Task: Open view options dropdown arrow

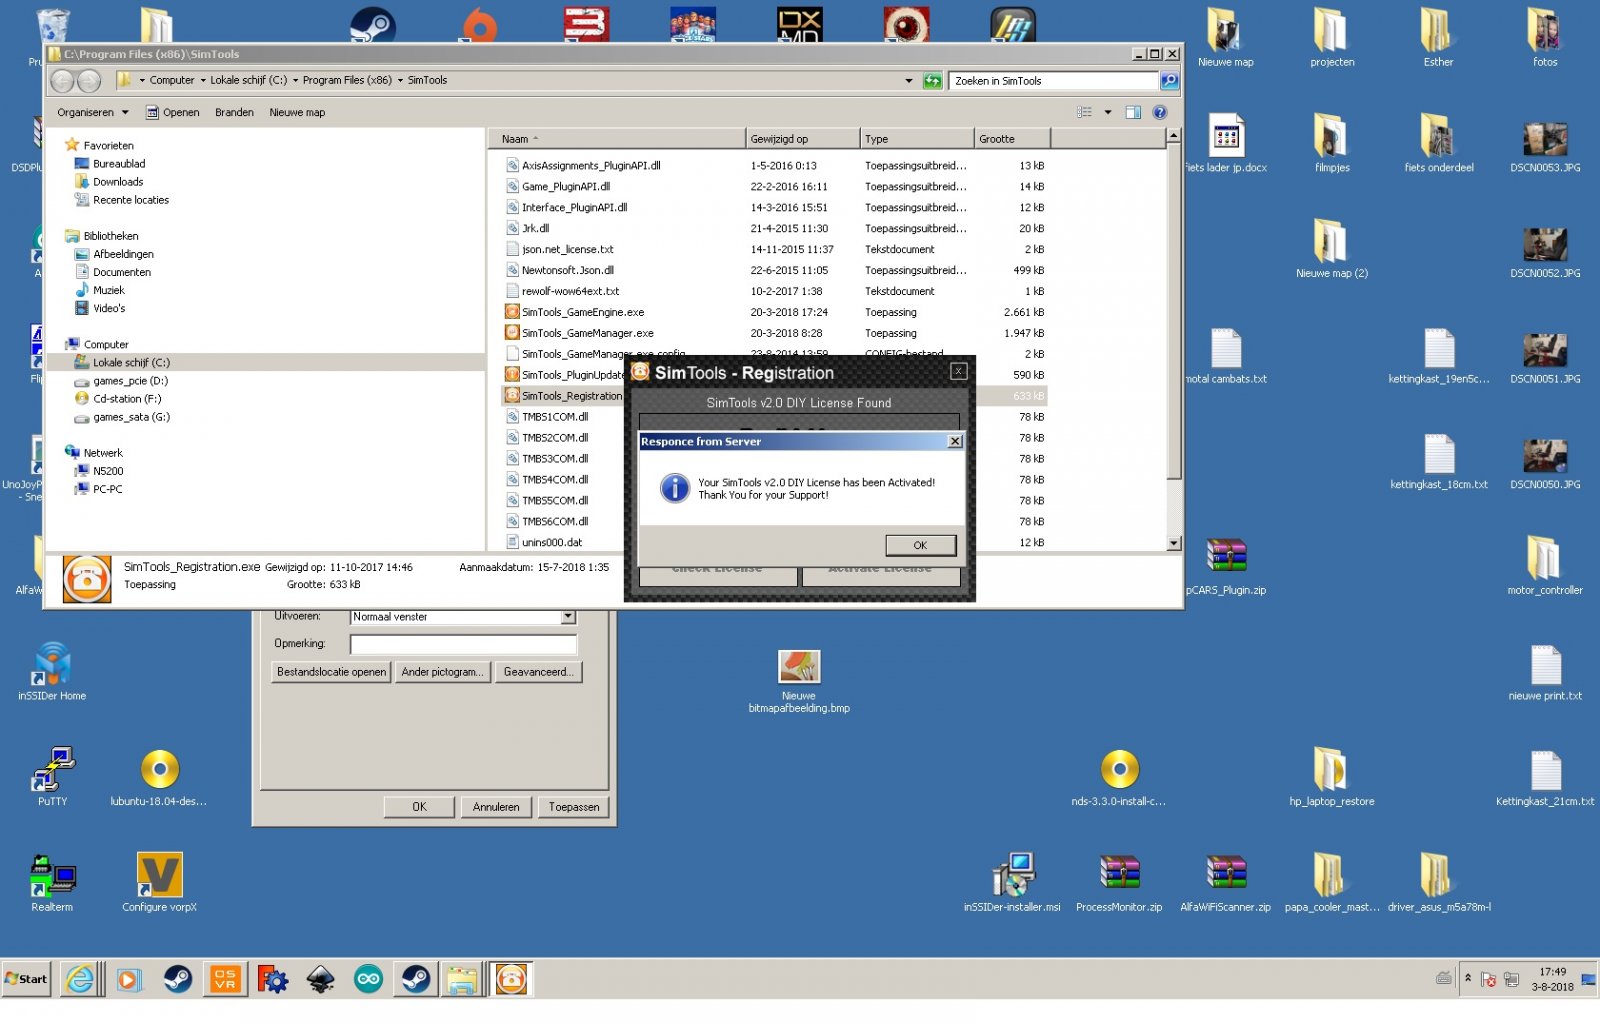Action: pyautogui.click(x=1108, y=112)
